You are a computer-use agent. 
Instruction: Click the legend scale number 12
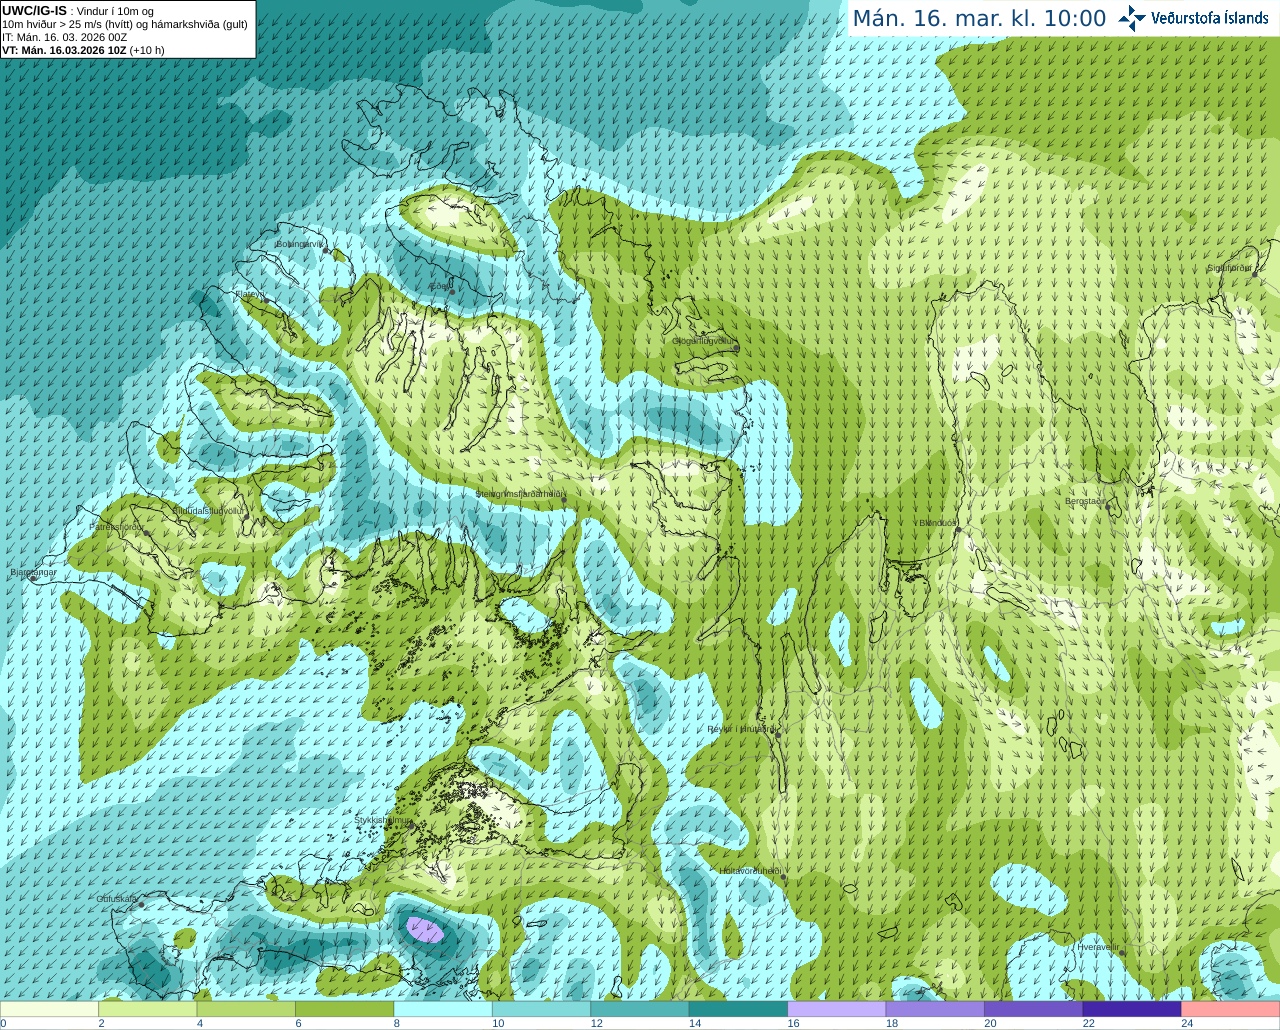(x=597, y=1023)
